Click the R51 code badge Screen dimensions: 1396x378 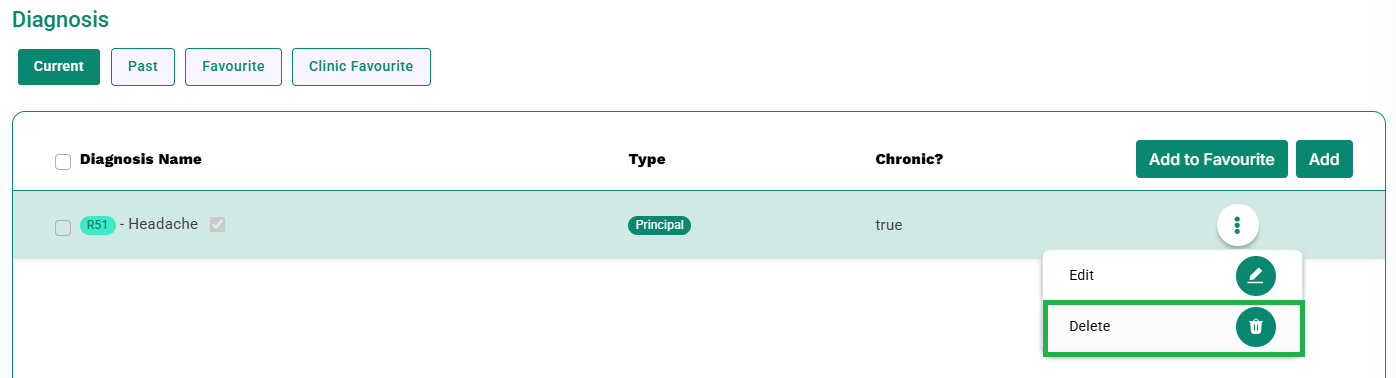97,225
